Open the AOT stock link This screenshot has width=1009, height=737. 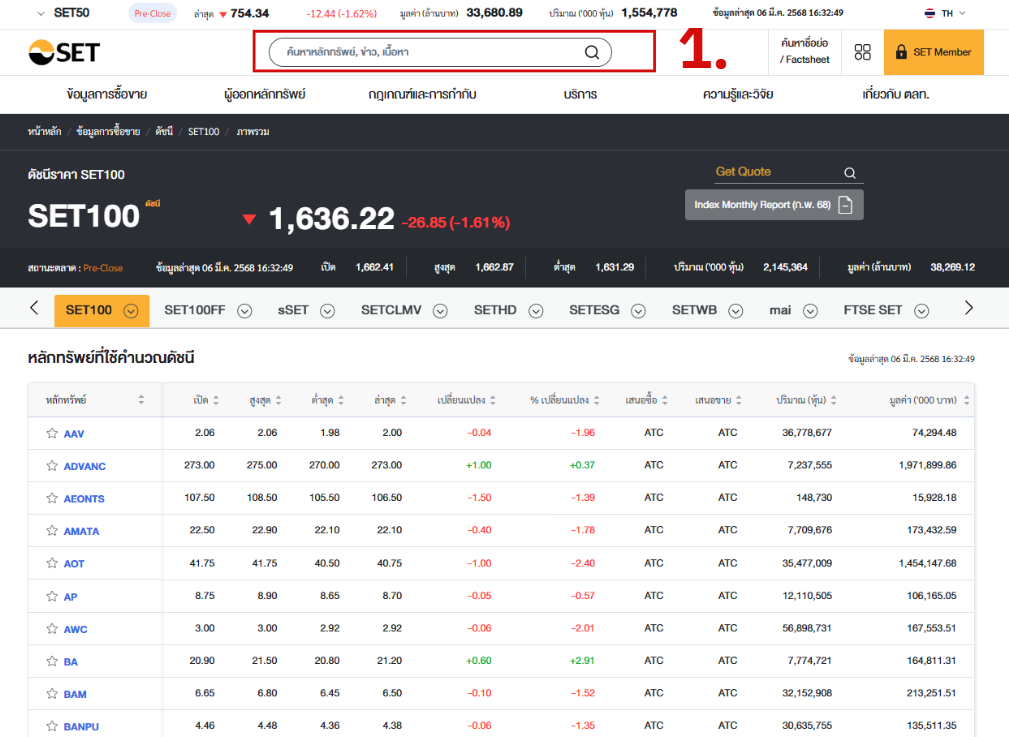(x=74, y=564)
